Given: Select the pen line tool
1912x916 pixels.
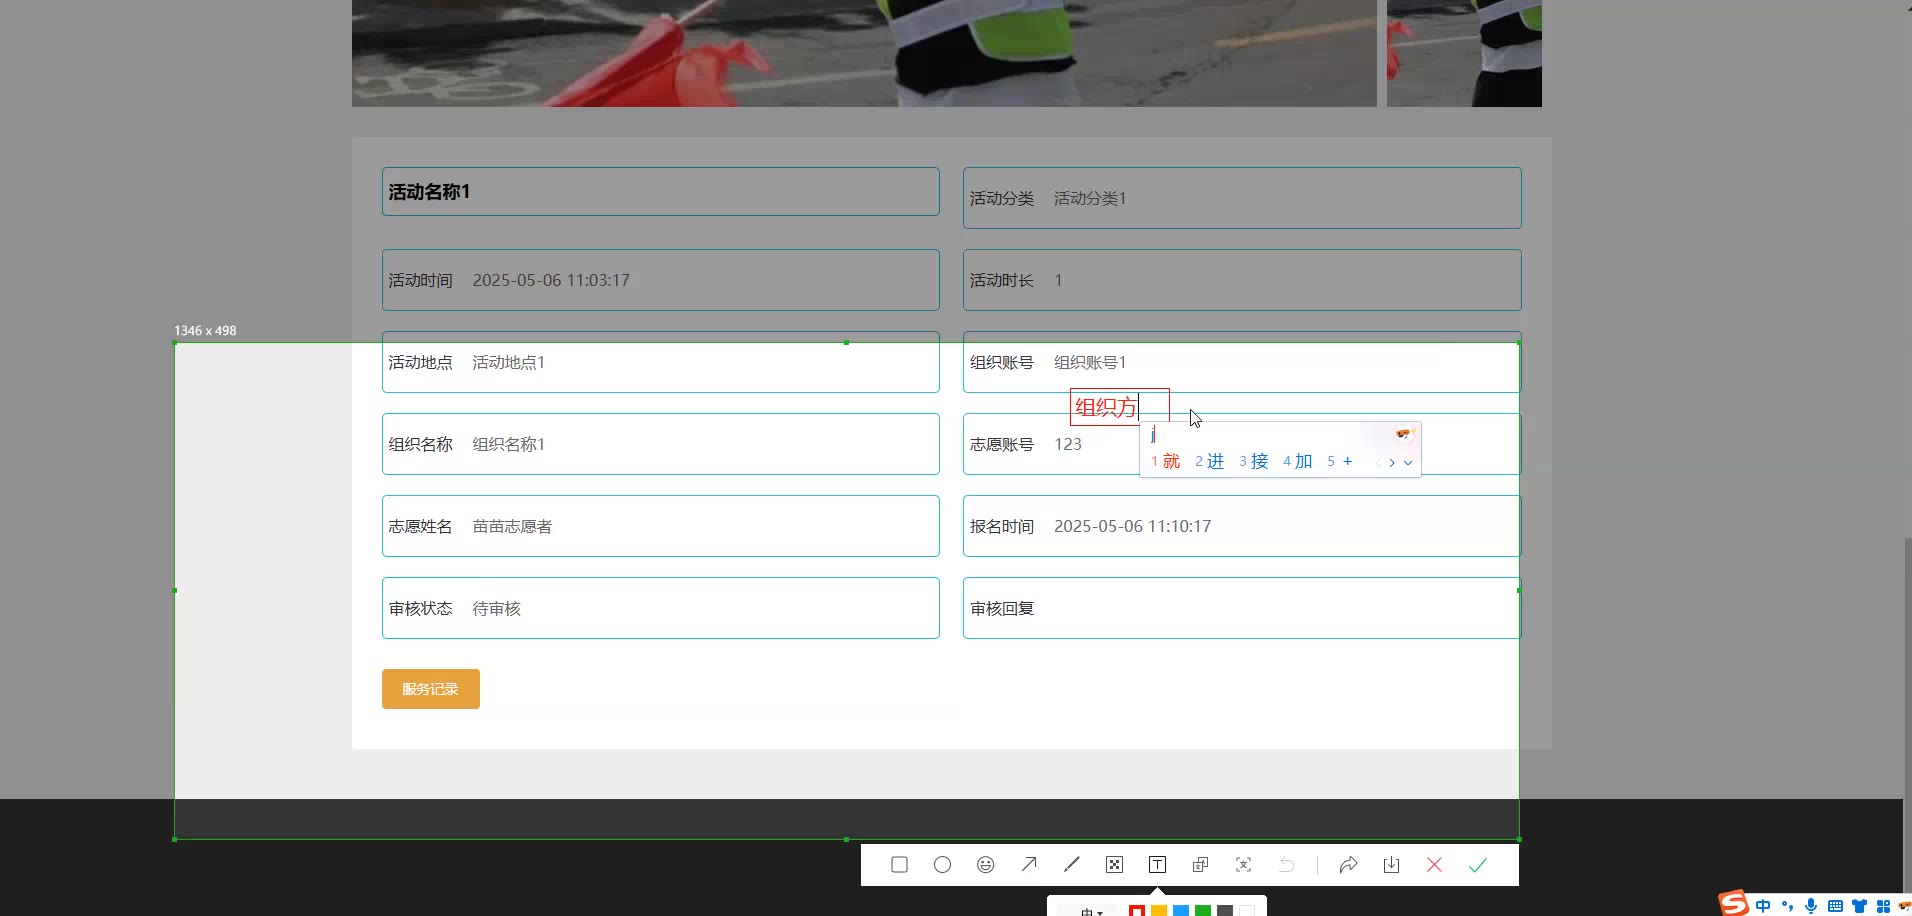Looking at the screenshot, I should (1071, 865).
